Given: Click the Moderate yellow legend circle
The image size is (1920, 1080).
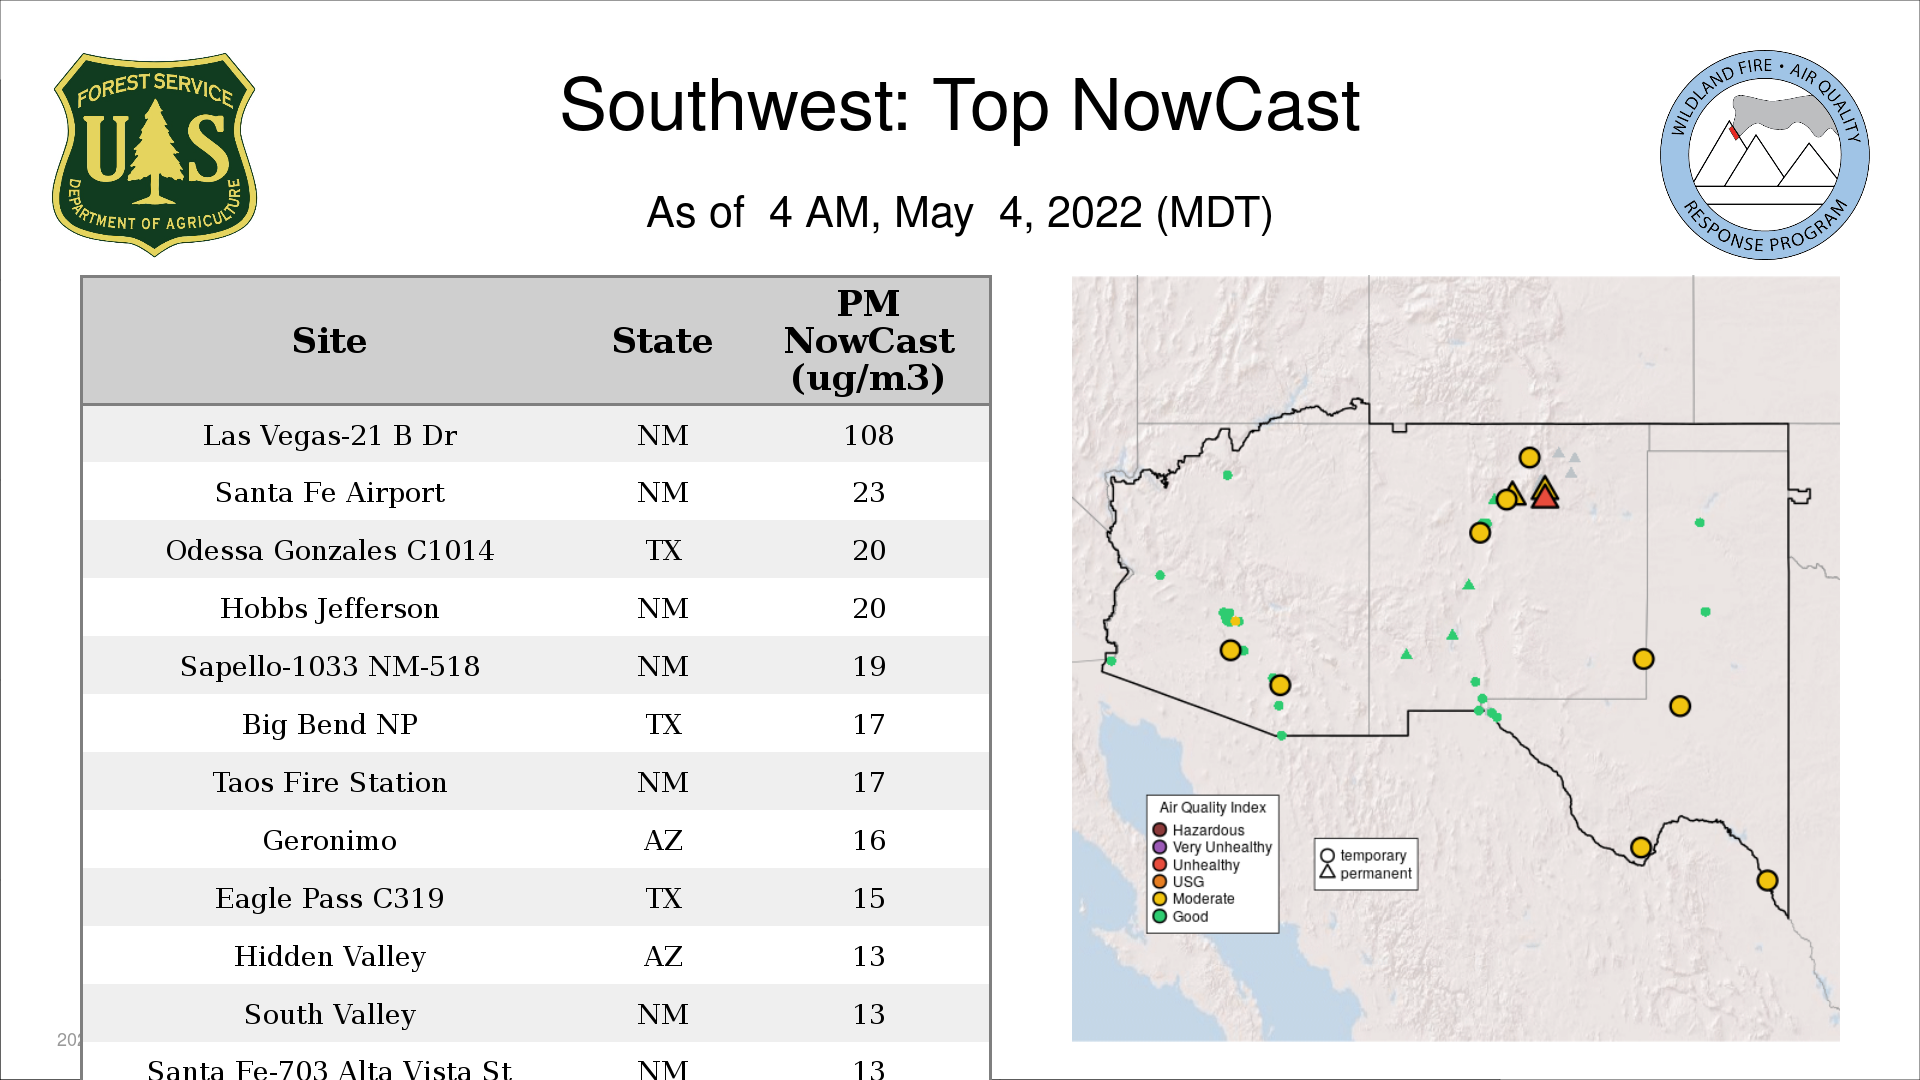Looking at the screenshot, I should tap(1160, 899).
